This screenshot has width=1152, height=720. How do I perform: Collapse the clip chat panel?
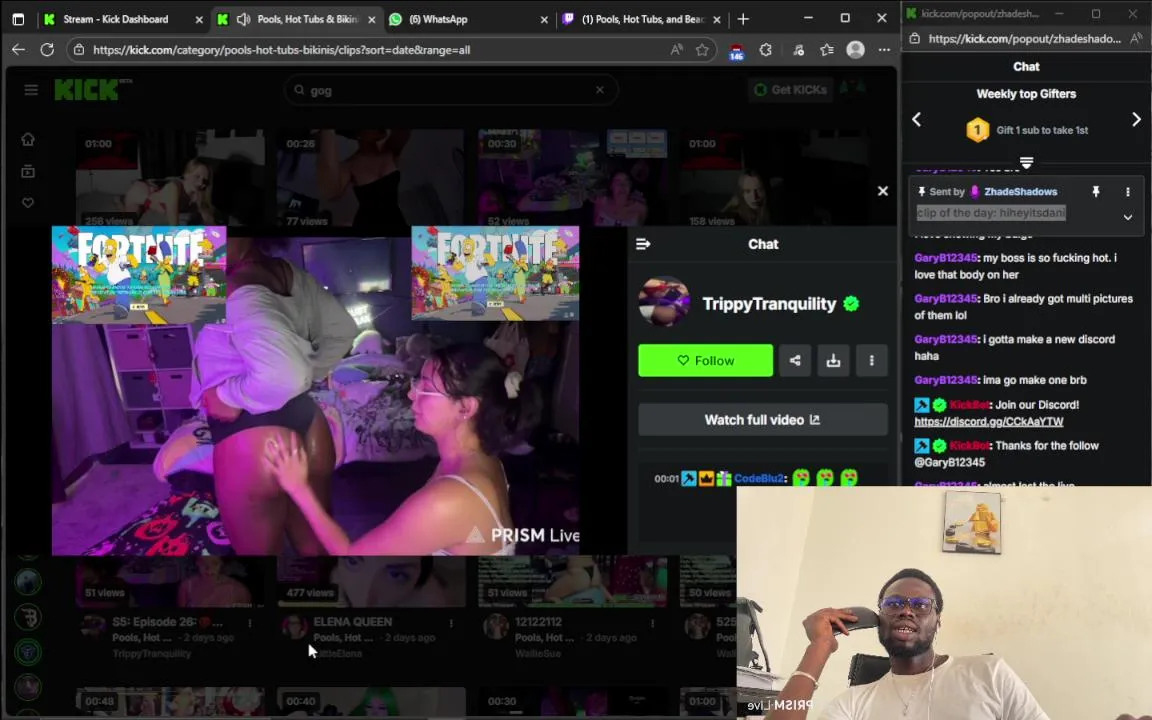643,244
